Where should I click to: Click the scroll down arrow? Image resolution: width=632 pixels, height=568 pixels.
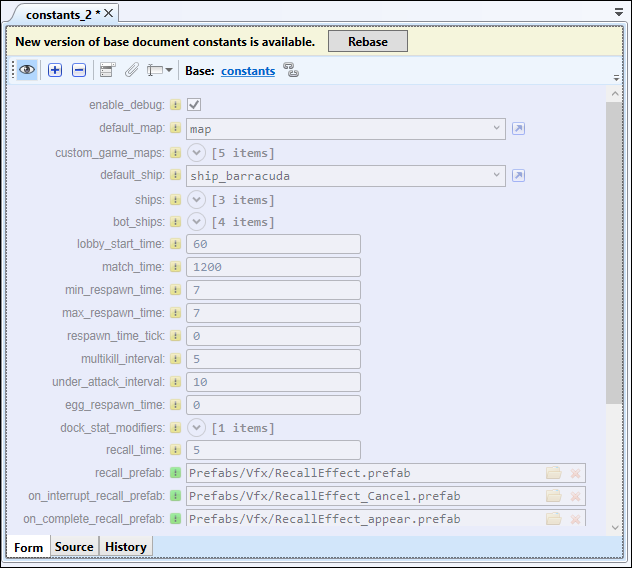(x=615, y=527)
